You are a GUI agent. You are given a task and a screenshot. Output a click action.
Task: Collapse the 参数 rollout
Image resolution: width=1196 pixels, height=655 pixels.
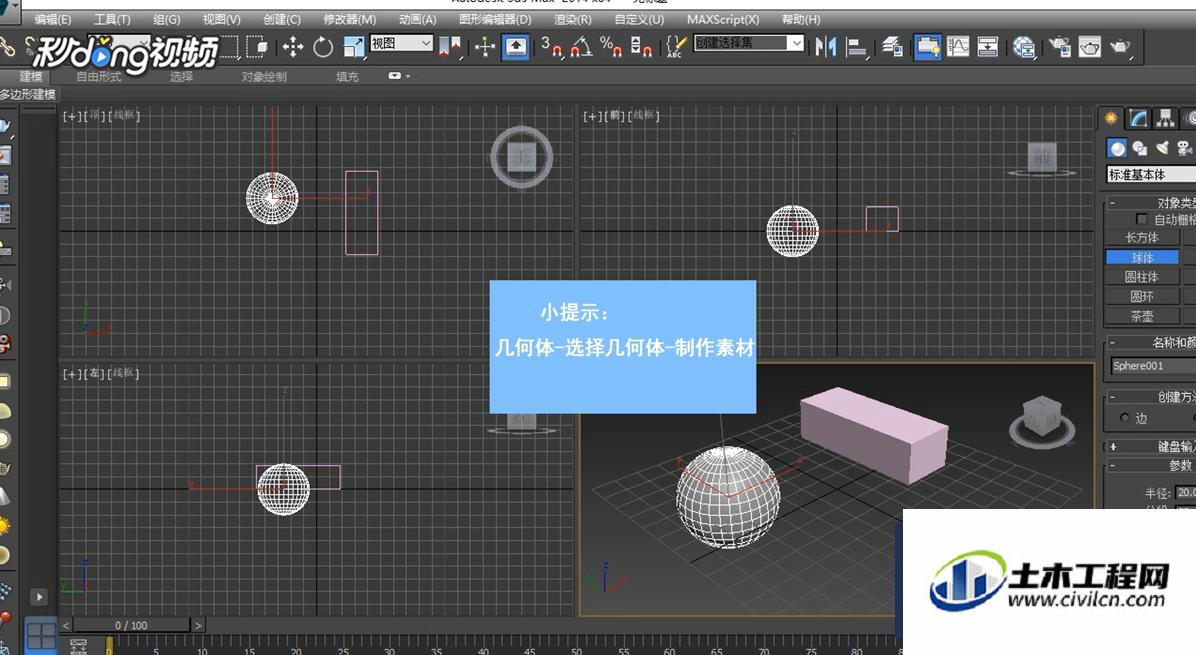coord(1150,465)
